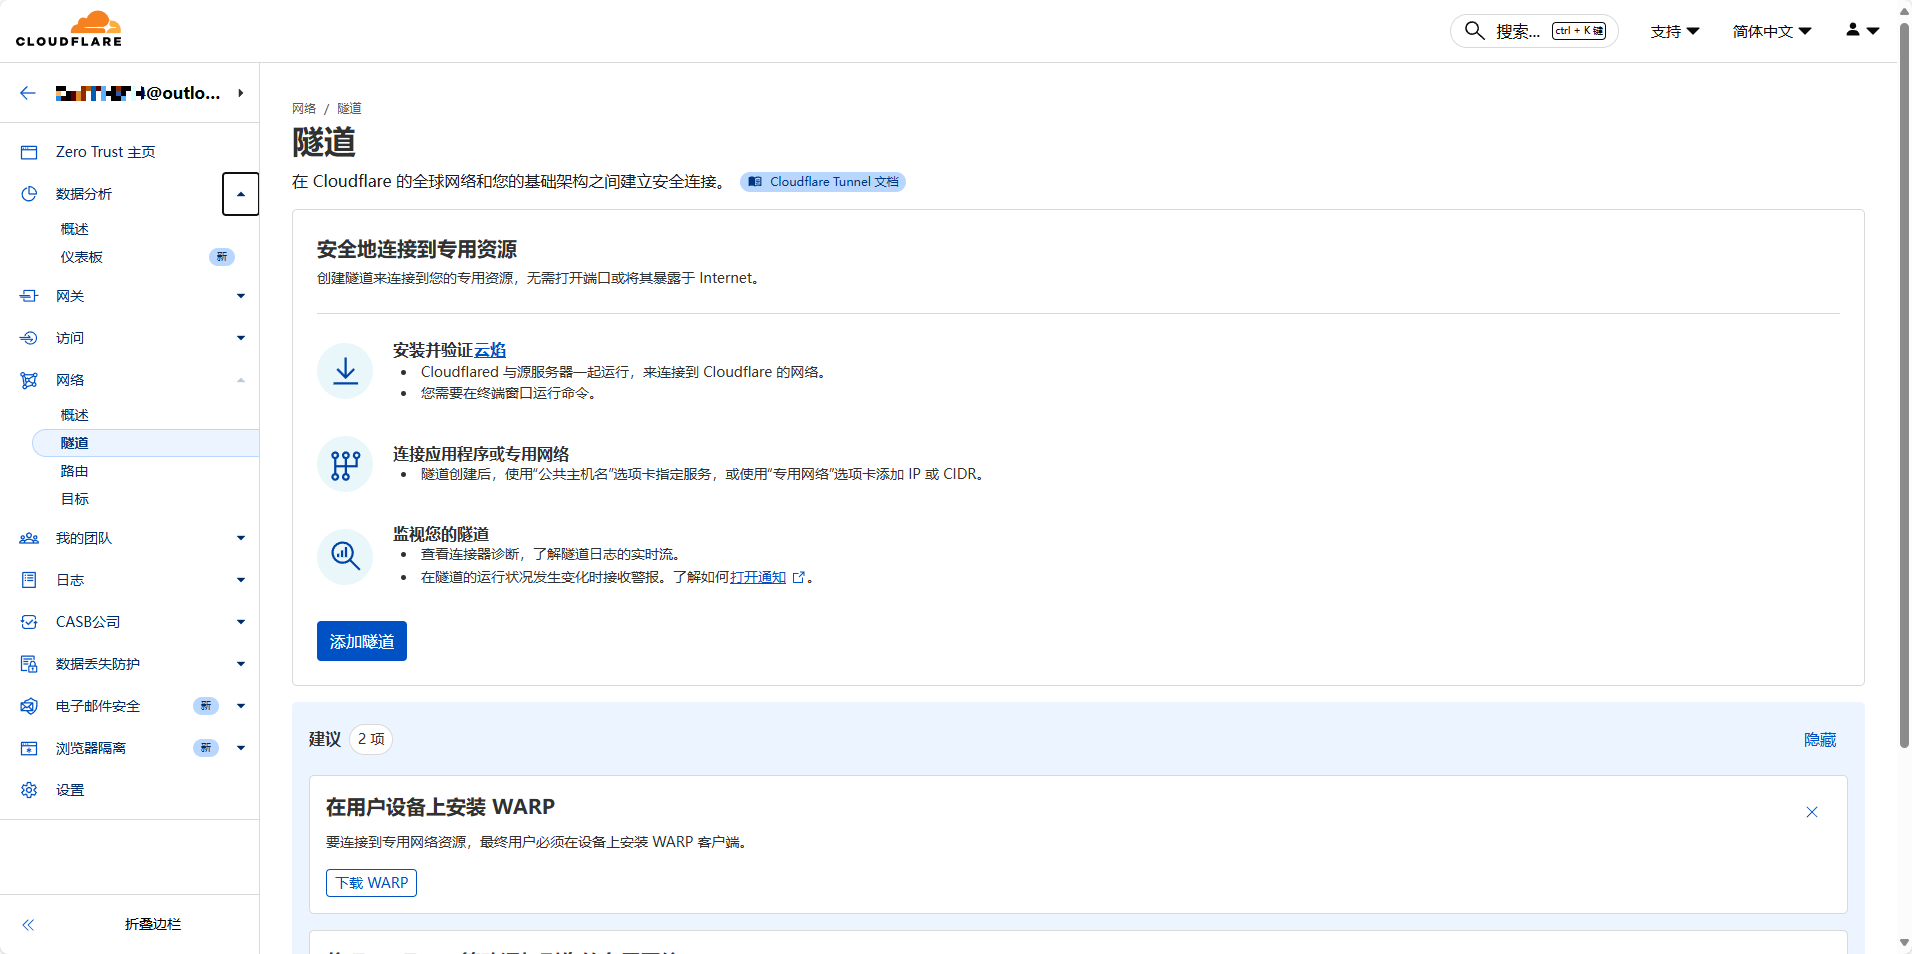Click the Zero Trust 主页 icon

pos(29,152)
